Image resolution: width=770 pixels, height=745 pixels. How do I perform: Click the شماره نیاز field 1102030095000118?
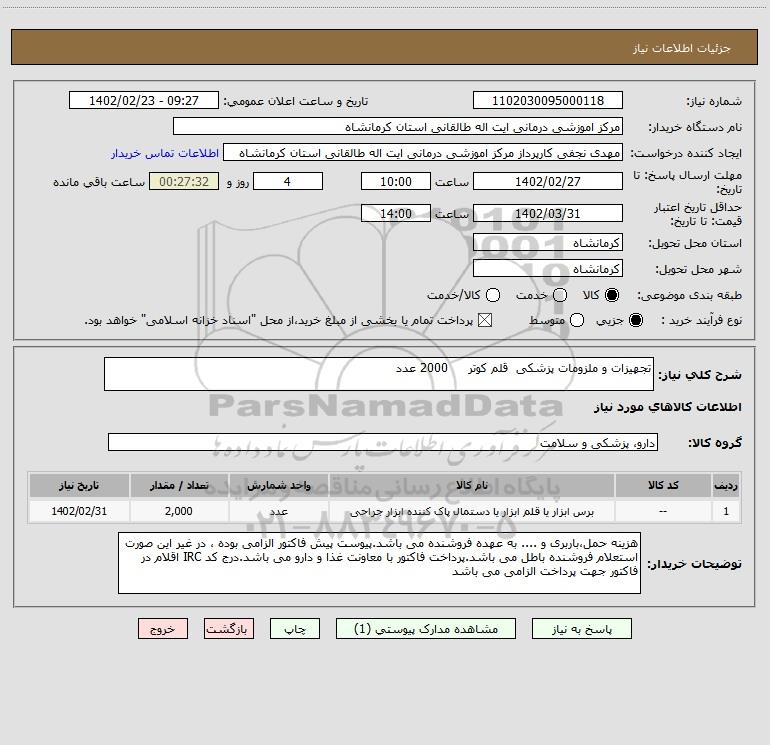pyautogui.click(x=548, y=100)
